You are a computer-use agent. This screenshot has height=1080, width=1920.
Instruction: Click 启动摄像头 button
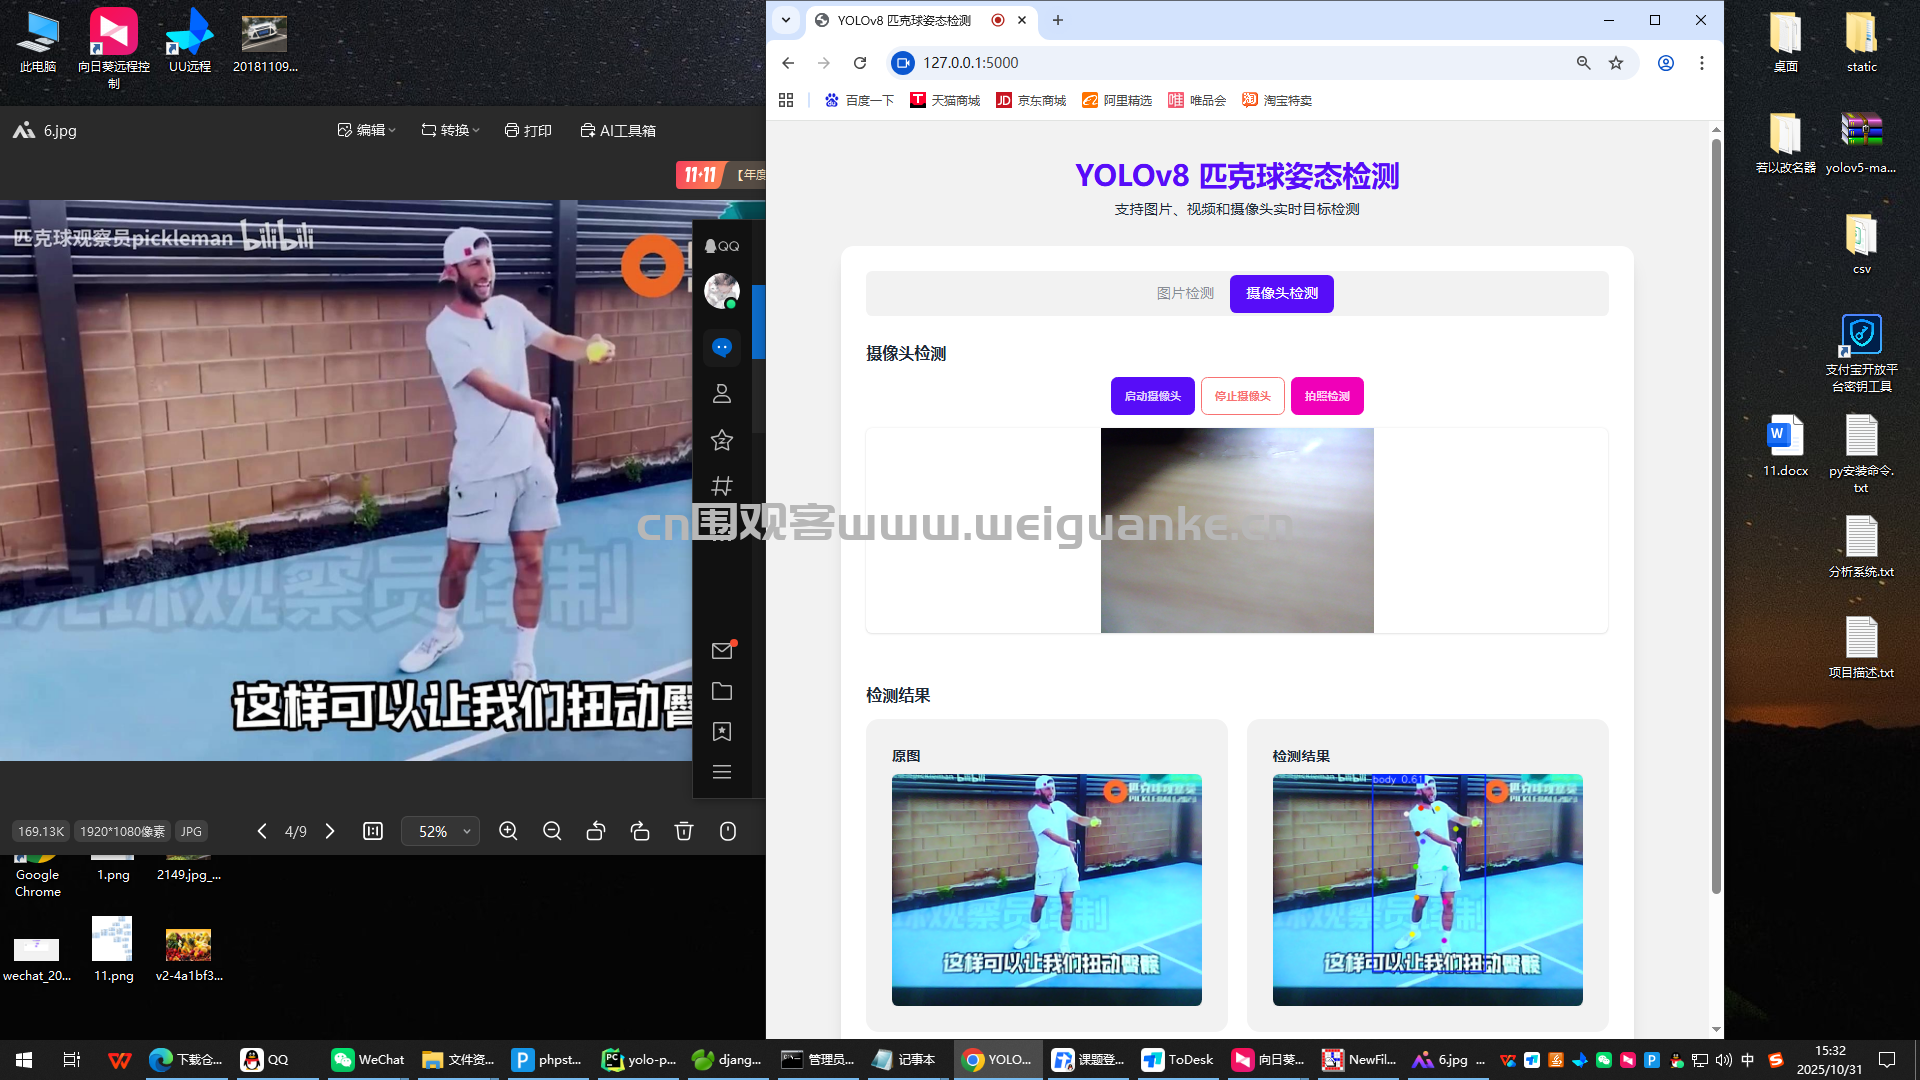(x=1152, y=396)
